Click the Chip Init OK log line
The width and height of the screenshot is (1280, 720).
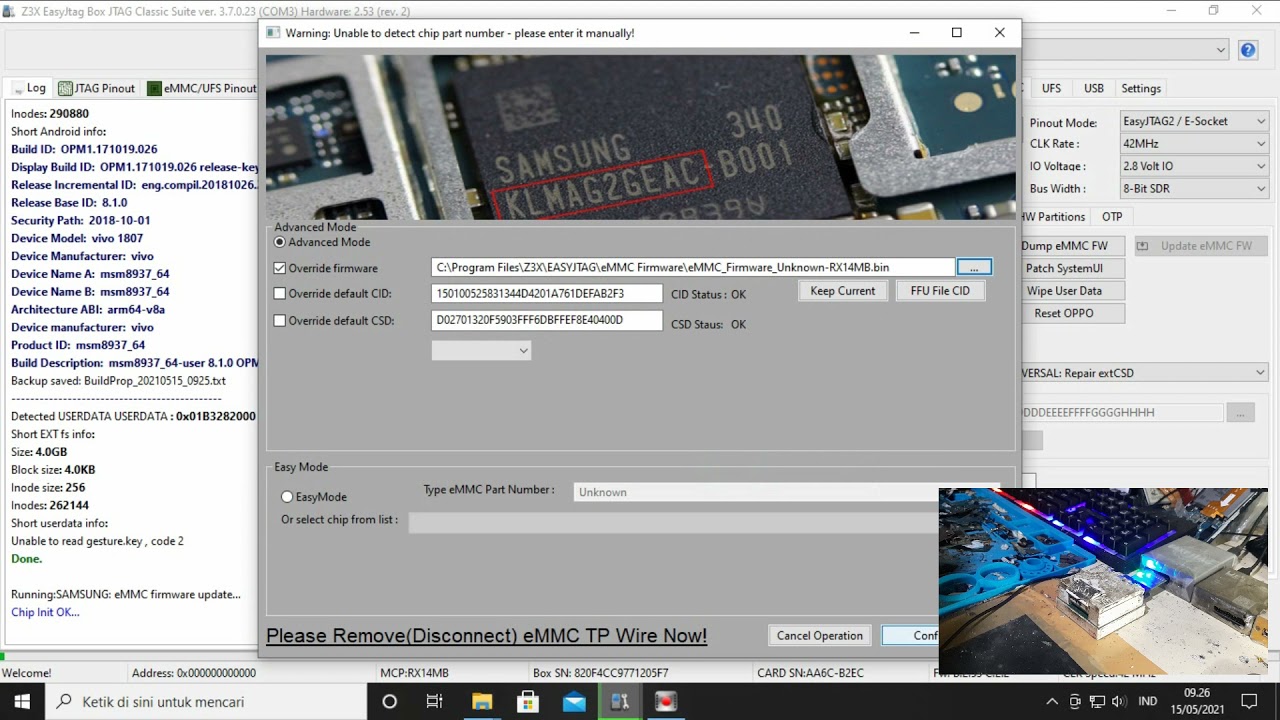point(45,612)
